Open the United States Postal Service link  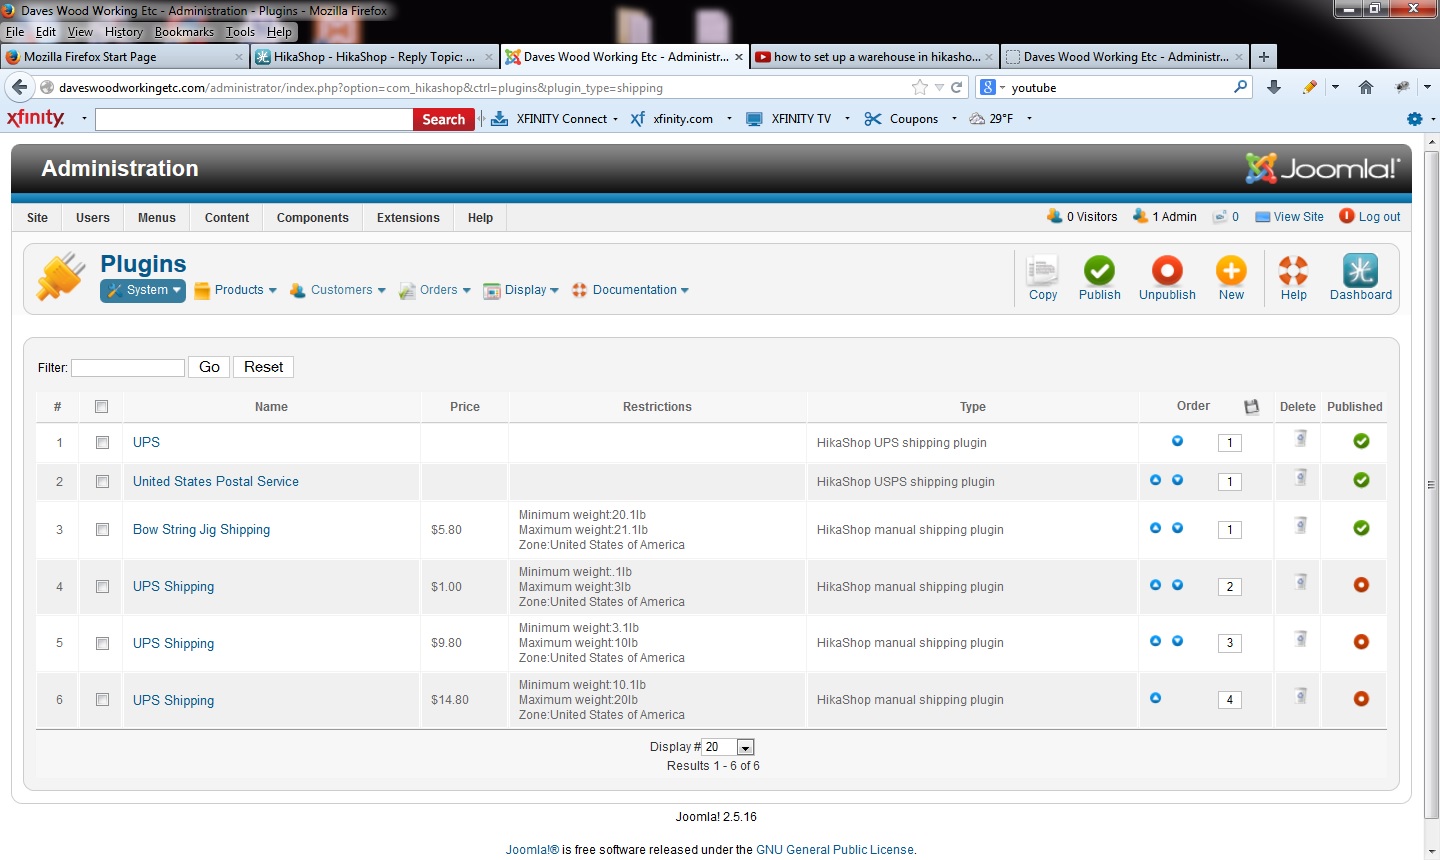coord(216,482)
